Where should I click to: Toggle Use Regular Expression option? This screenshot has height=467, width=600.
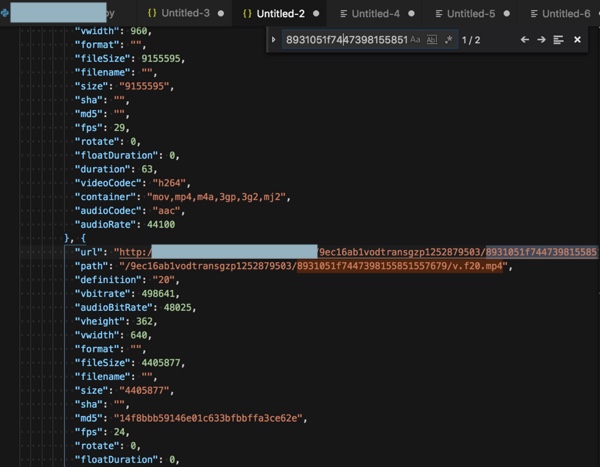[448, 39]
